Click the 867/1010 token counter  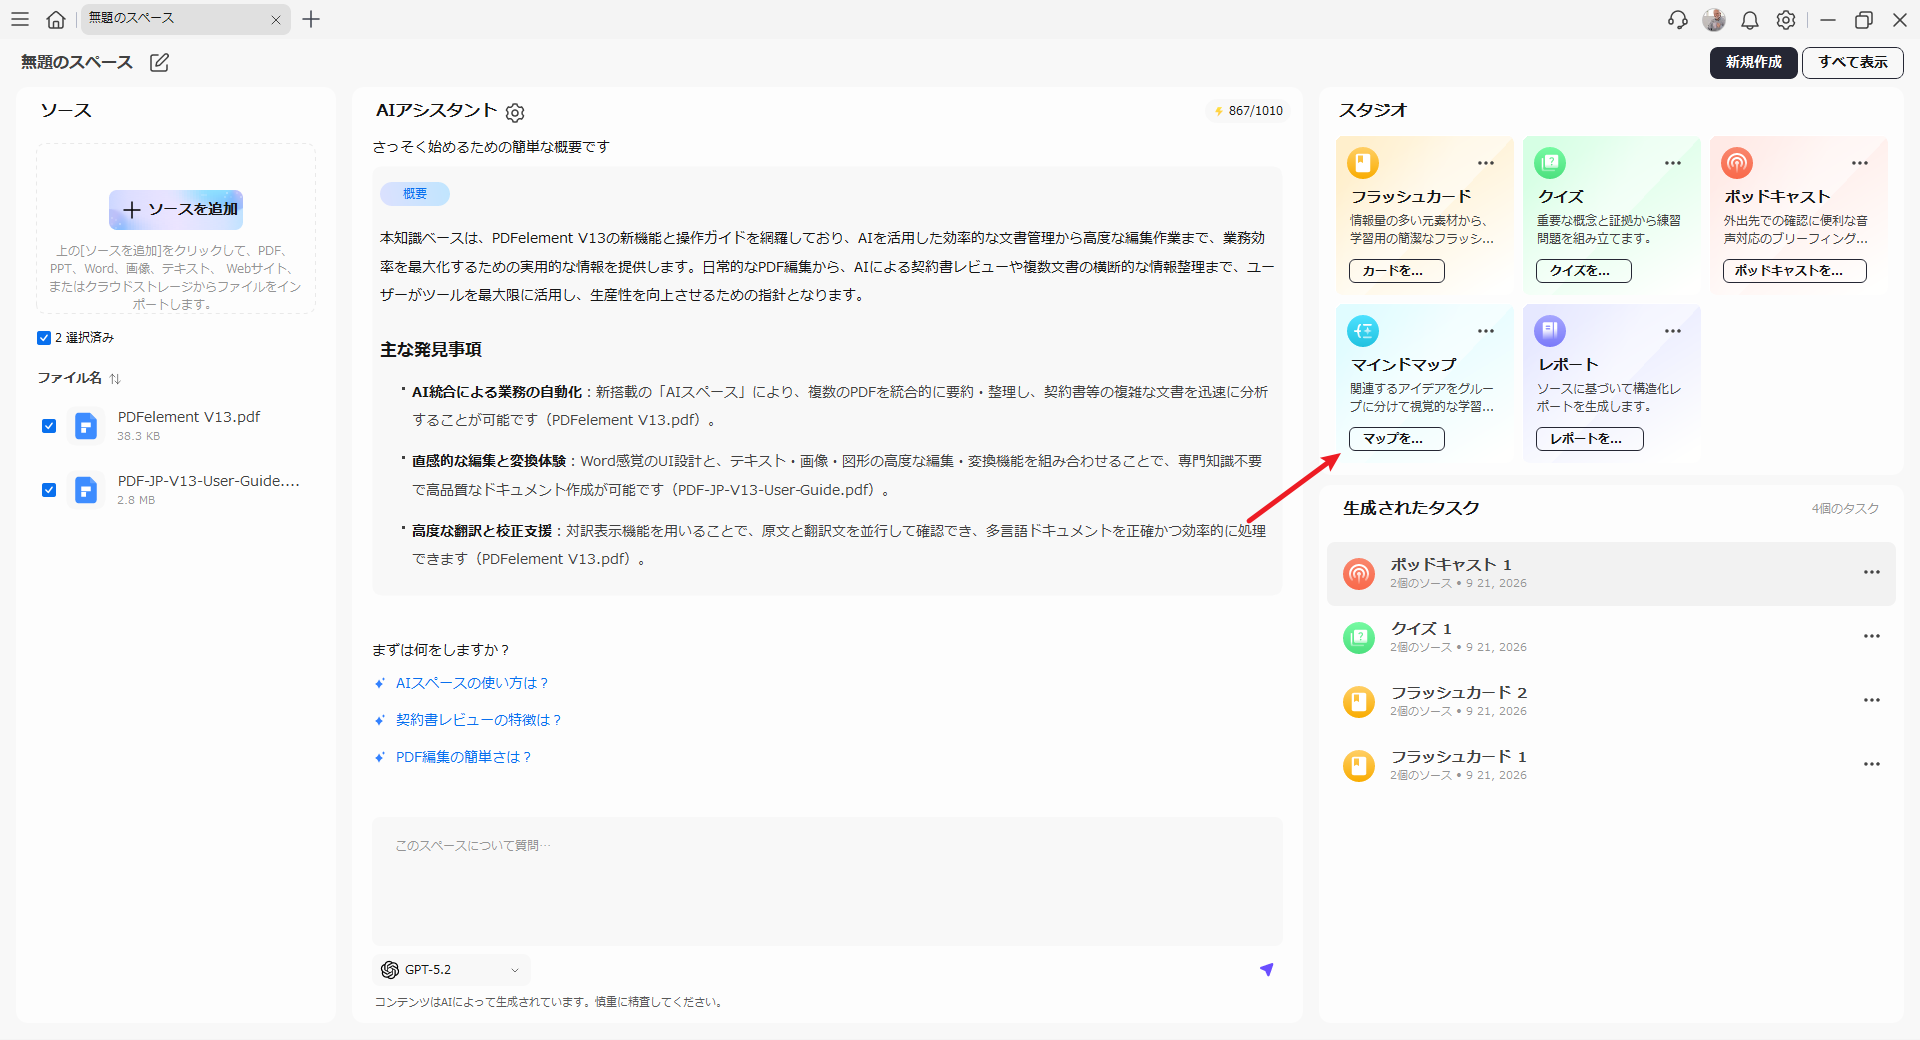point(1248,111)
